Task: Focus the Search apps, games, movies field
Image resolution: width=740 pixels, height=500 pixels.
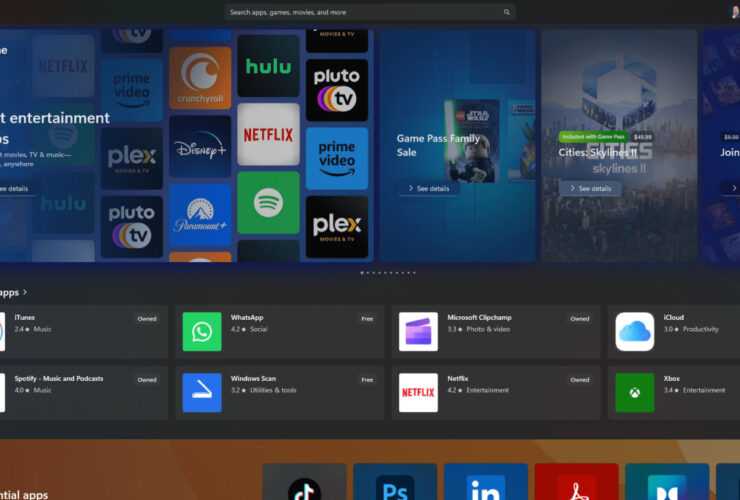Action: [370, 12]
